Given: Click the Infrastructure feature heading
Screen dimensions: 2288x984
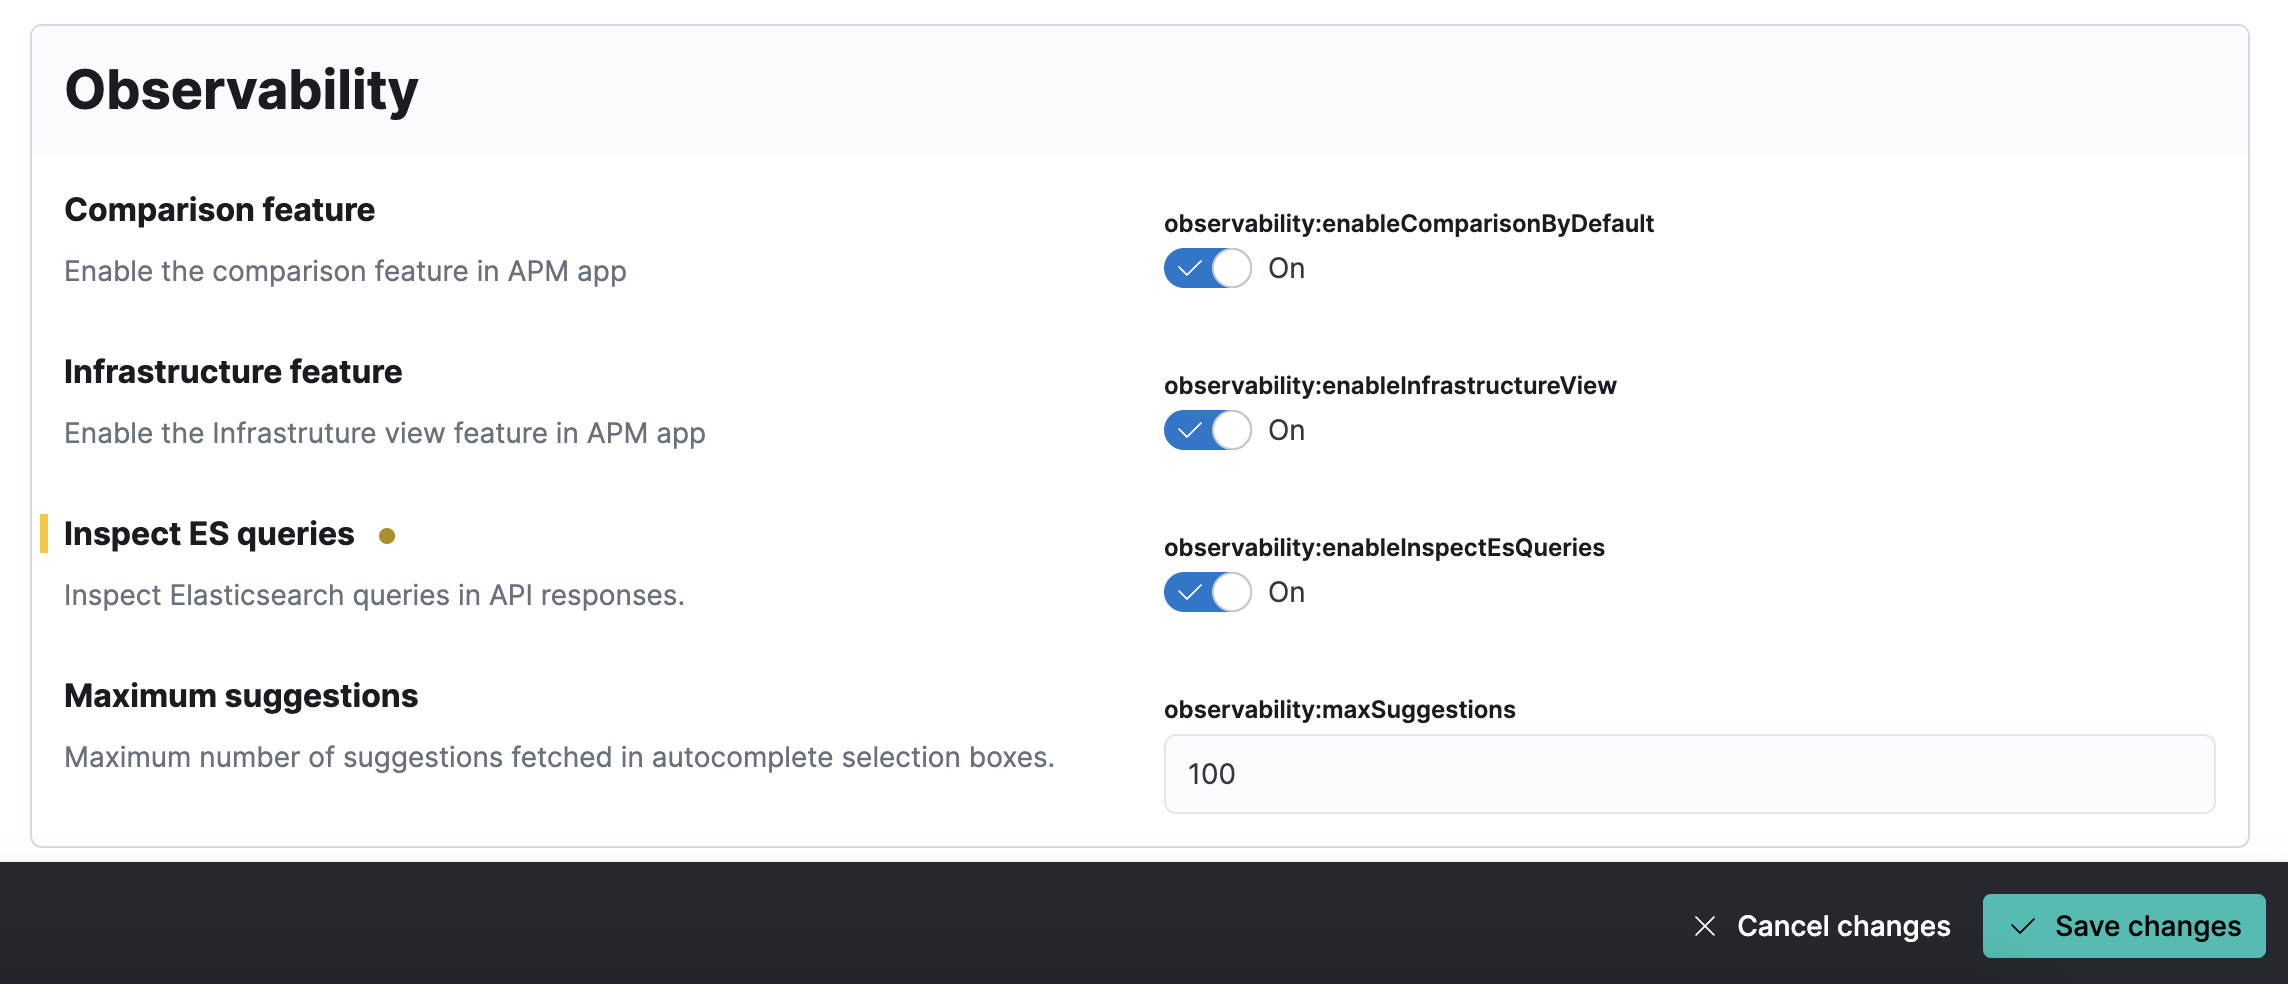Looking at the screenshot, I should (x=233, y=371).
